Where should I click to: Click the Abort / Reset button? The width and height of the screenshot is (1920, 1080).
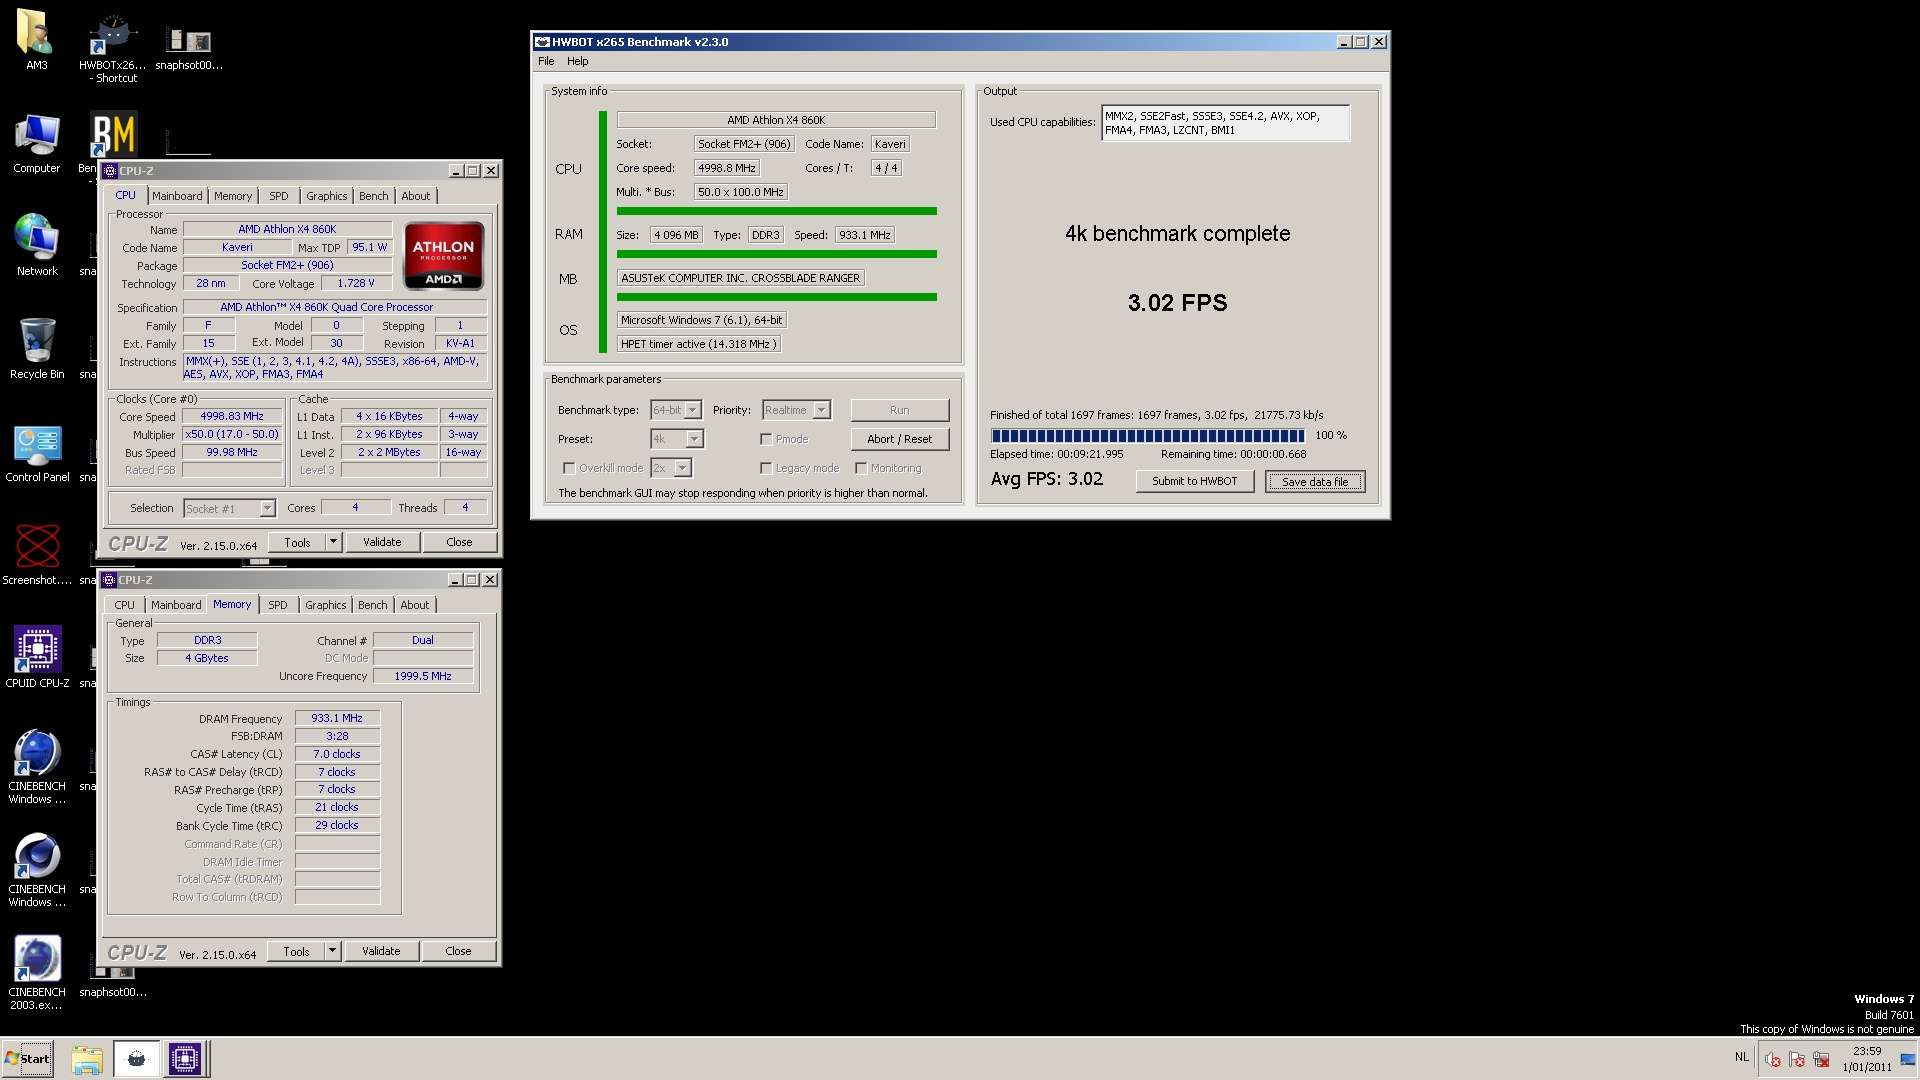pos(900,439)
